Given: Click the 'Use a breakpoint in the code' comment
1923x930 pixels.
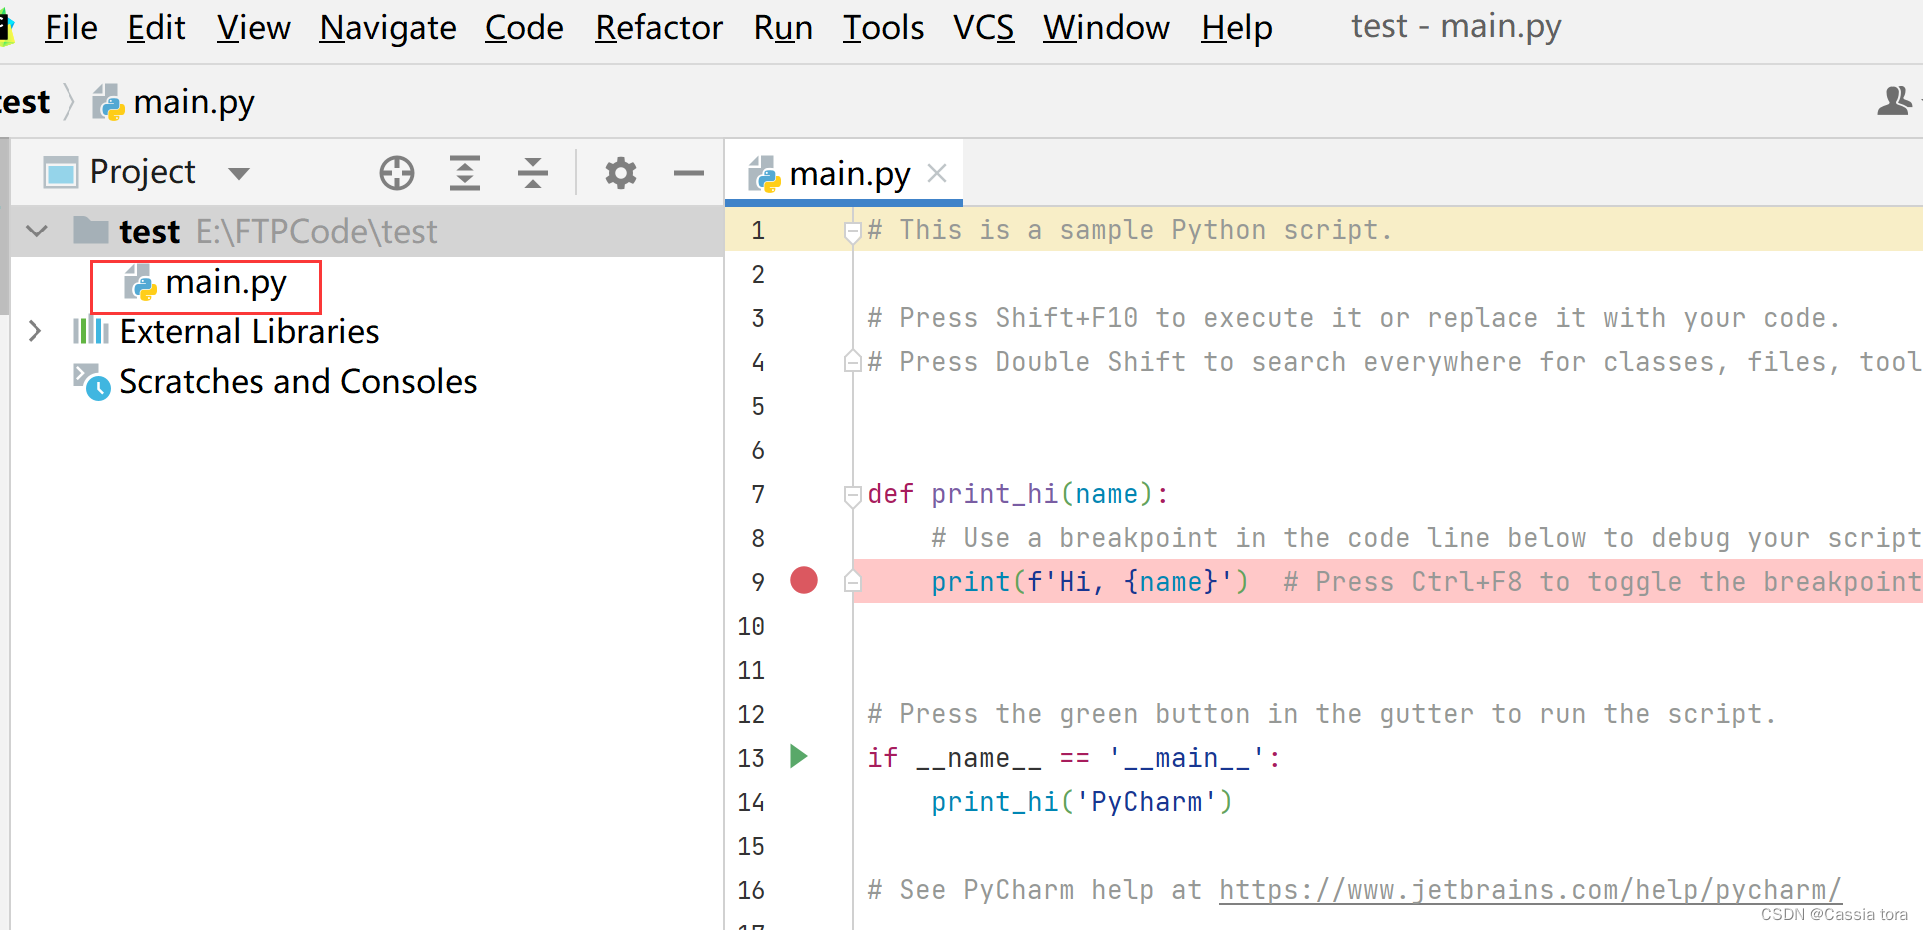Looking at the screenshot, I should [1427, 538].
